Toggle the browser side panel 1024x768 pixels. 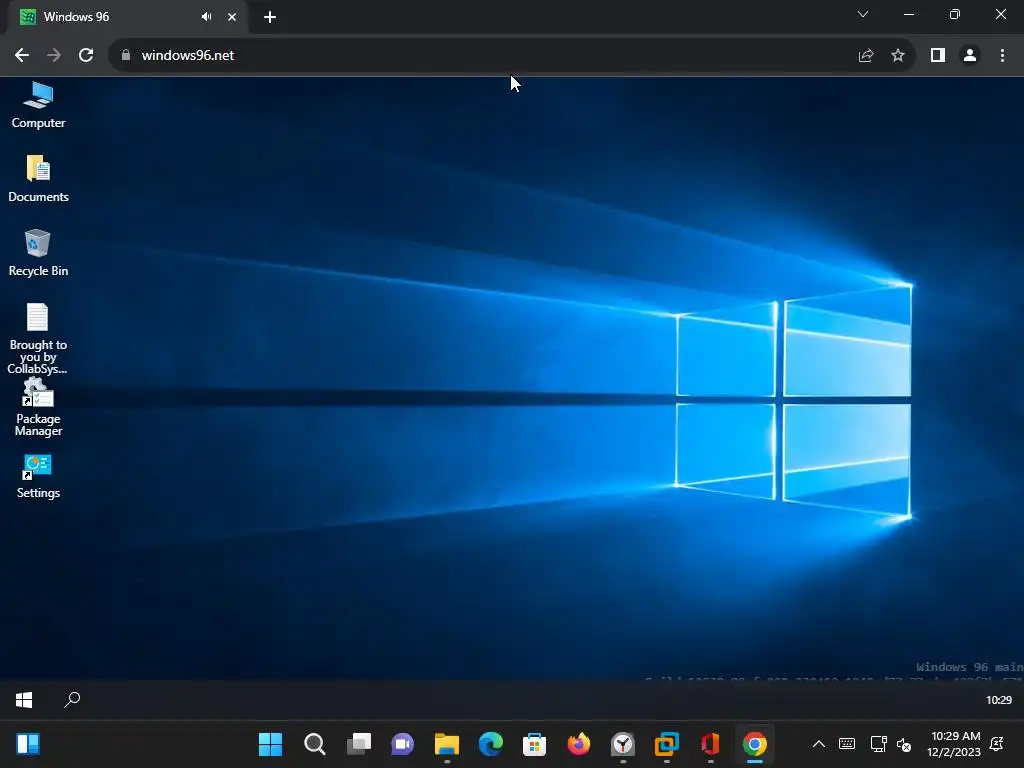tap(938, 56)
